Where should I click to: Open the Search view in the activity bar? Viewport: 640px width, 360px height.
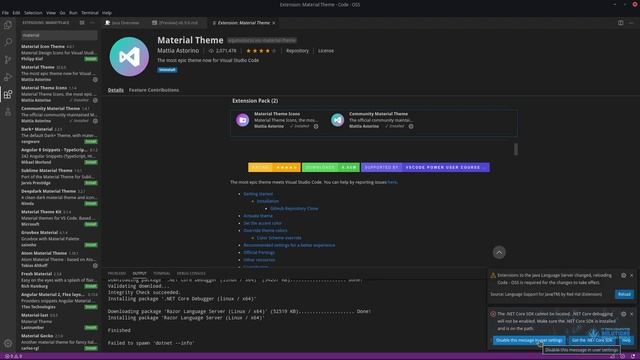[x=8, y=42]
